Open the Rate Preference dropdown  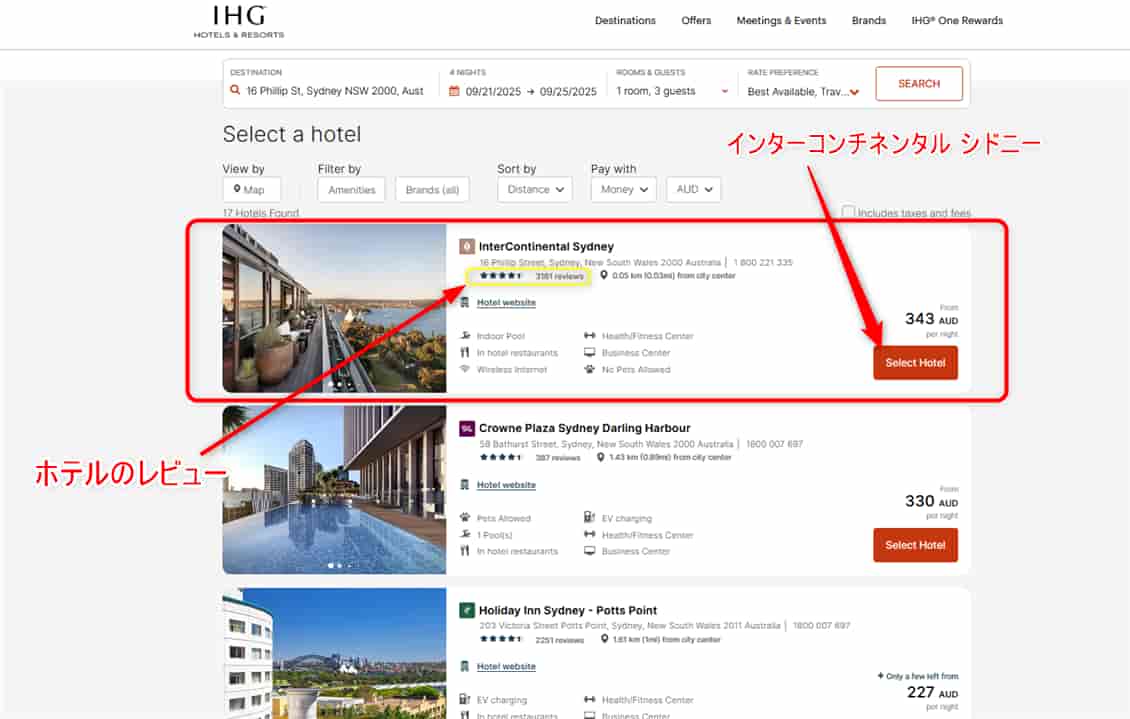[x=804, y=91]
